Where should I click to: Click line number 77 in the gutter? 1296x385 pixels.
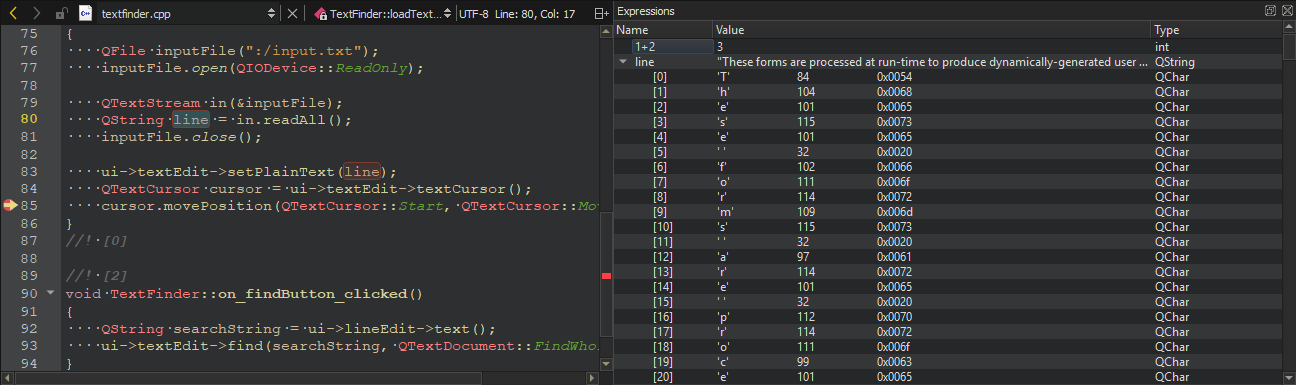coord(30,68)
